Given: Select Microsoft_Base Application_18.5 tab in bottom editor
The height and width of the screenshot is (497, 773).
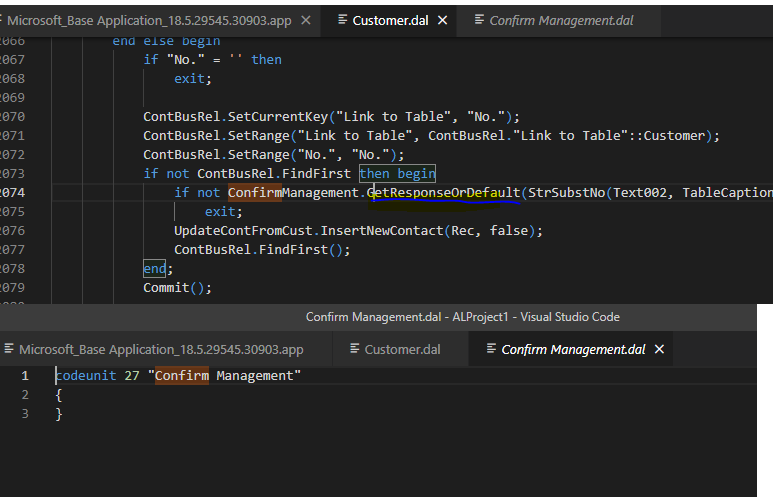Looking at the screenshot, I should click(161, 350).
